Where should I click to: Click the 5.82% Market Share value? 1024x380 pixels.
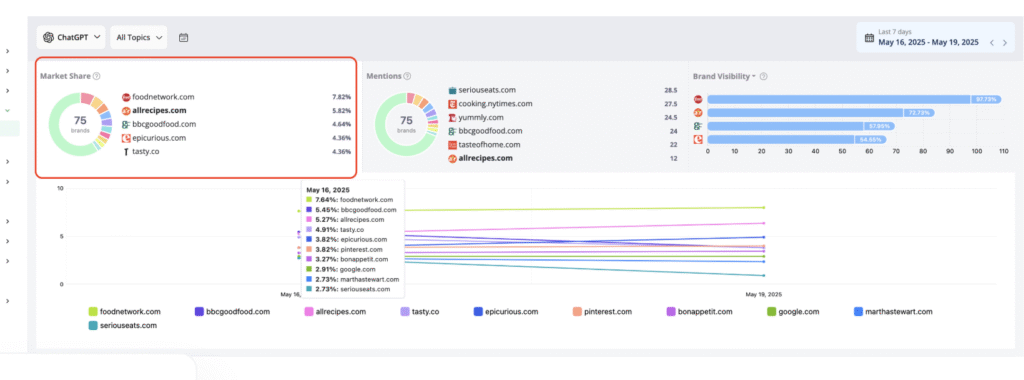pos(342,110)
